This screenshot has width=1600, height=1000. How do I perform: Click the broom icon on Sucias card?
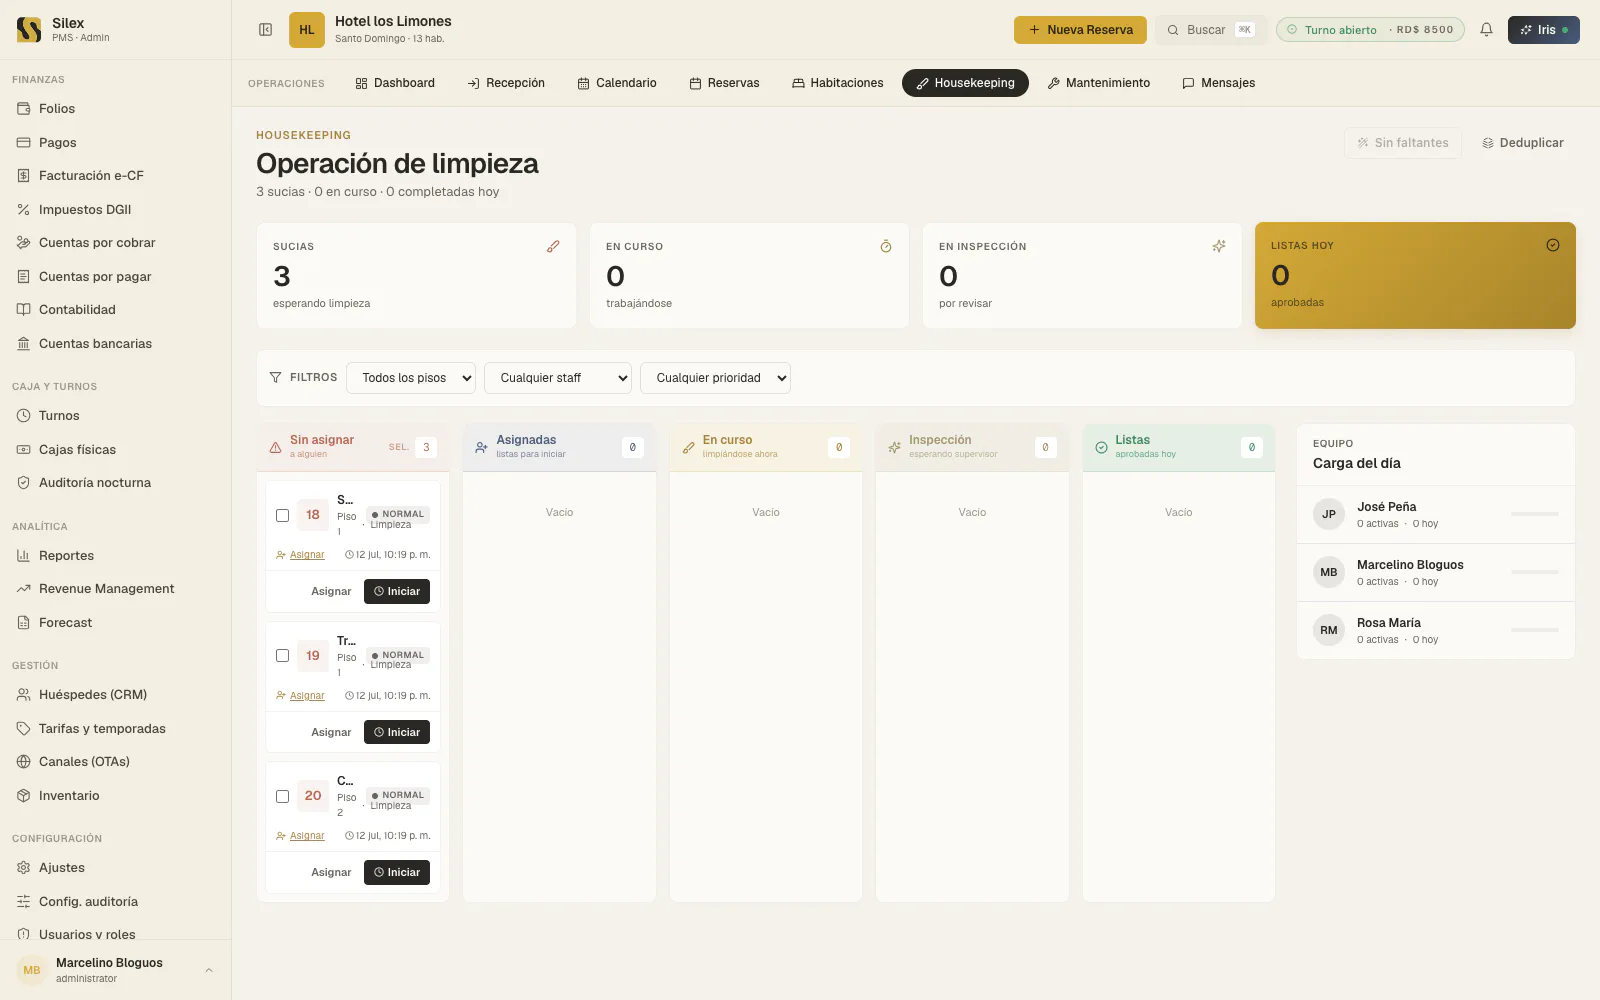tap(553, 246)
